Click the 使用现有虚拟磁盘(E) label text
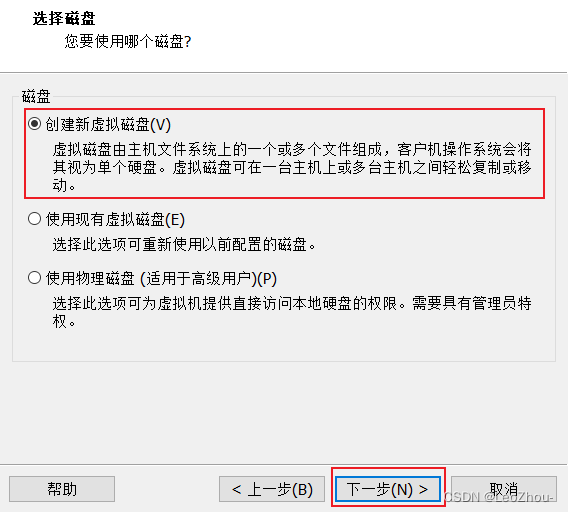Viewport: 568px width, 512px height. click(115, 220)
